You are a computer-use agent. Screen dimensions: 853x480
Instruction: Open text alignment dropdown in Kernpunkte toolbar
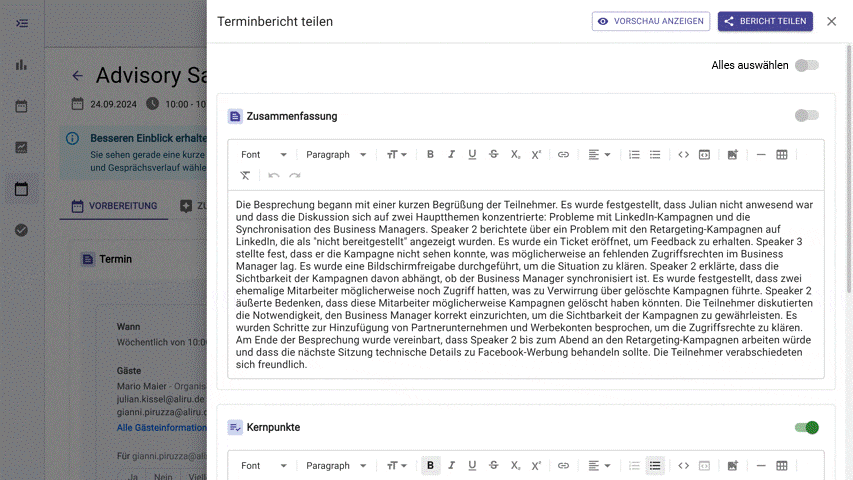pos(599,465)
